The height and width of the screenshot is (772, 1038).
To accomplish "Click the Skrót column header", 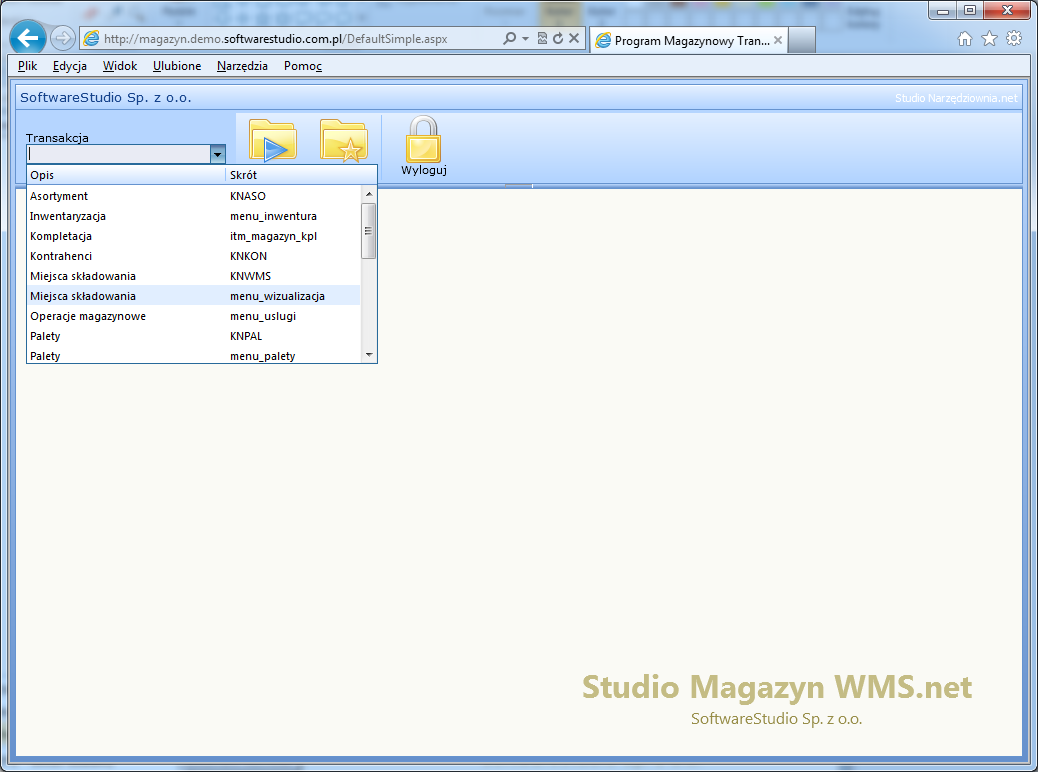I will pyautogui.click(x=301, y=175).
